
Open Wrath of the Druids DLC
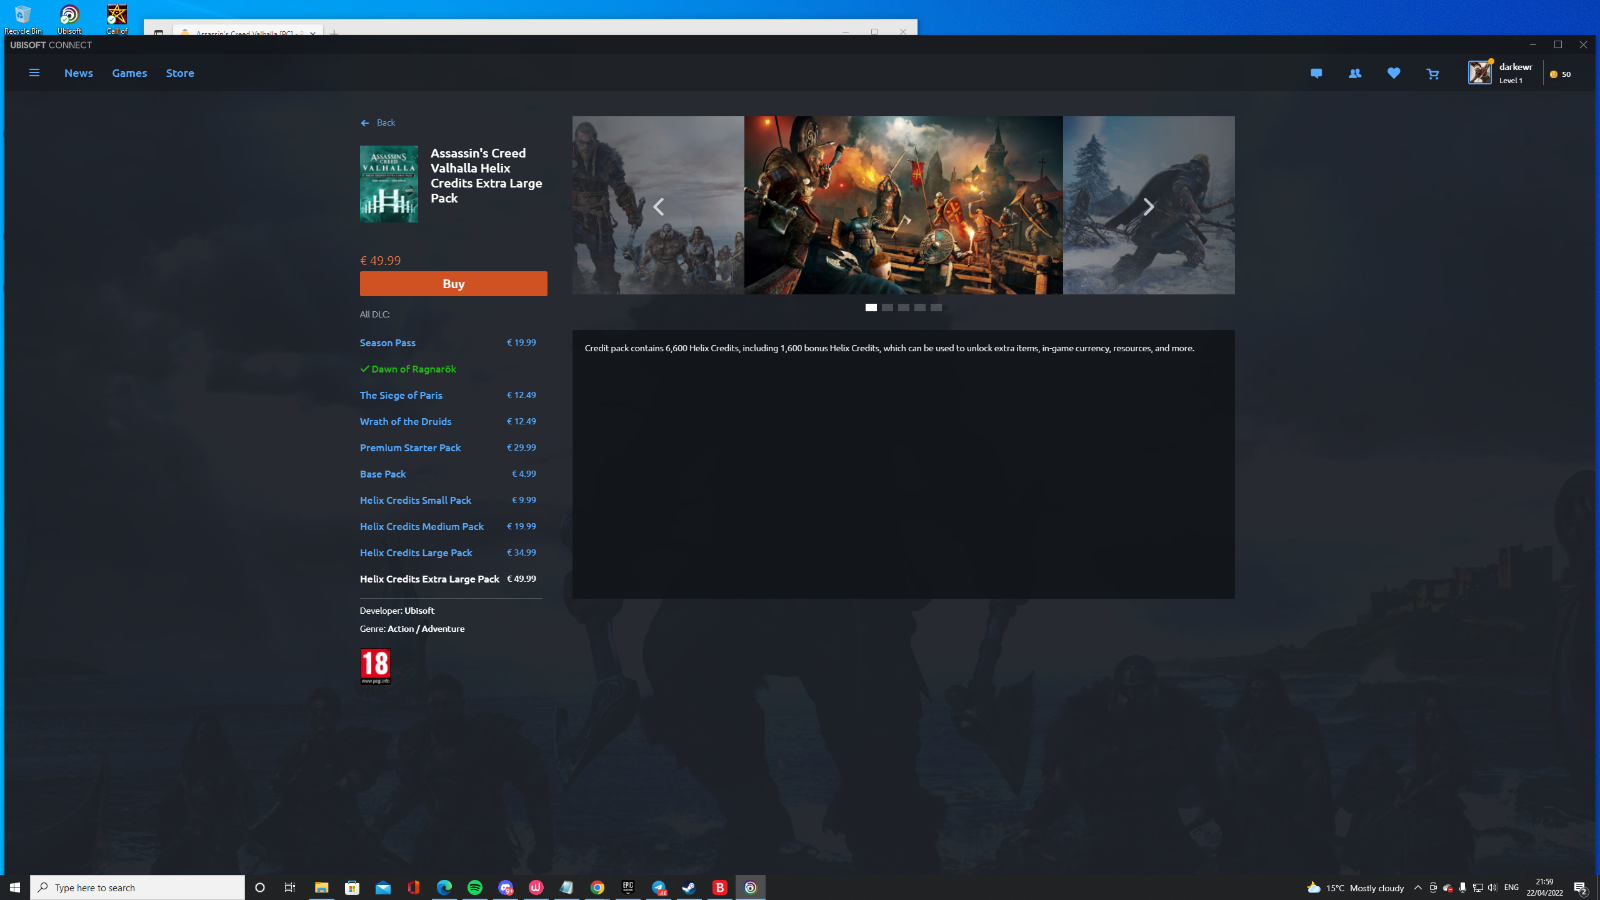click(406, 422)
